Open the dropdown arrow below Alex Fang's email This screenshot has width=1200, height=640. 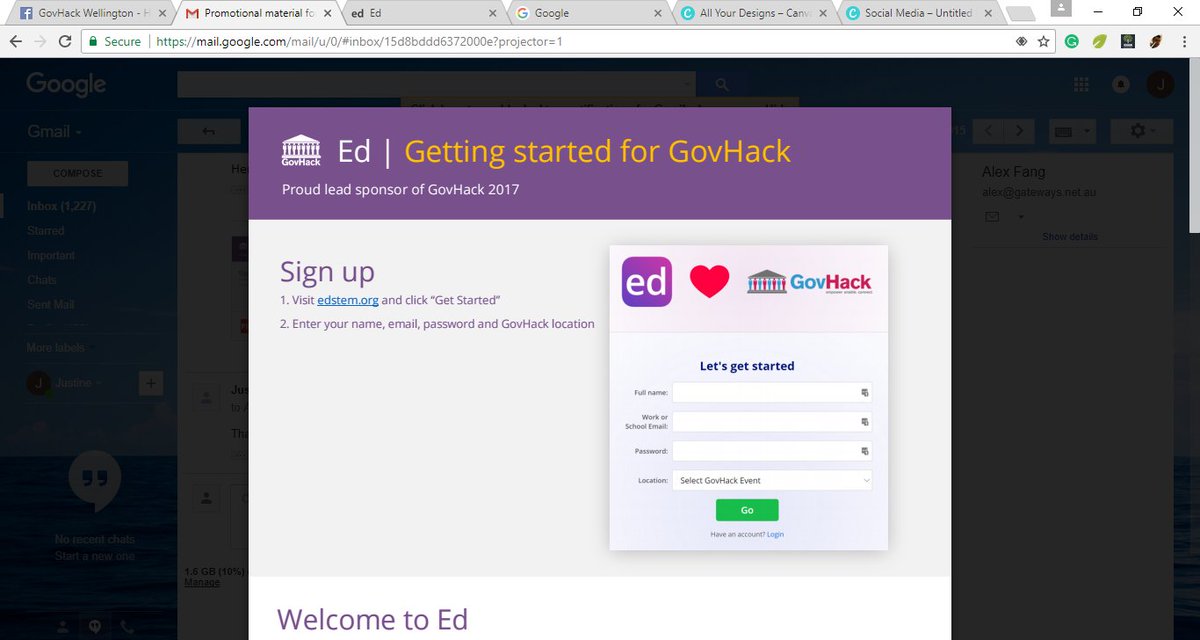coord(1022,216)
